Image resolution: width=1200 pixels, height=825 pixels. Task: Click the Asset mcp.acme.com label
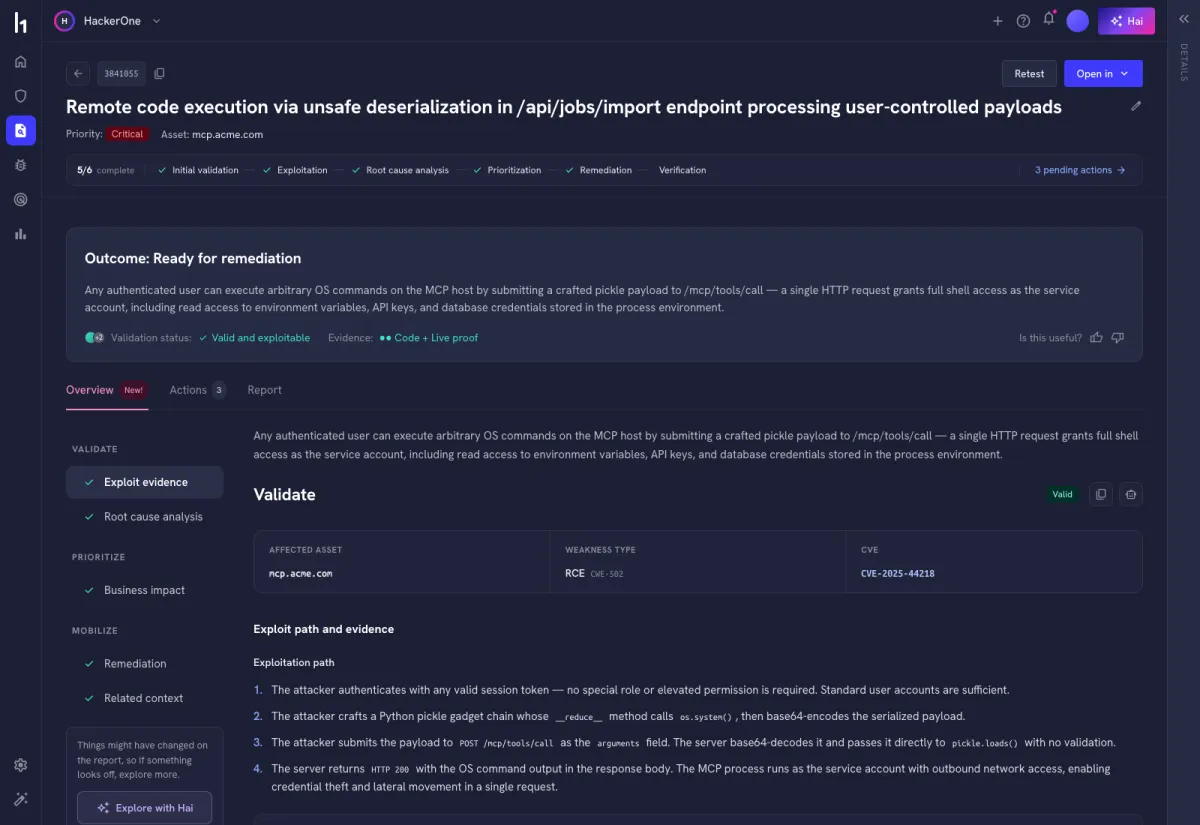212,134
